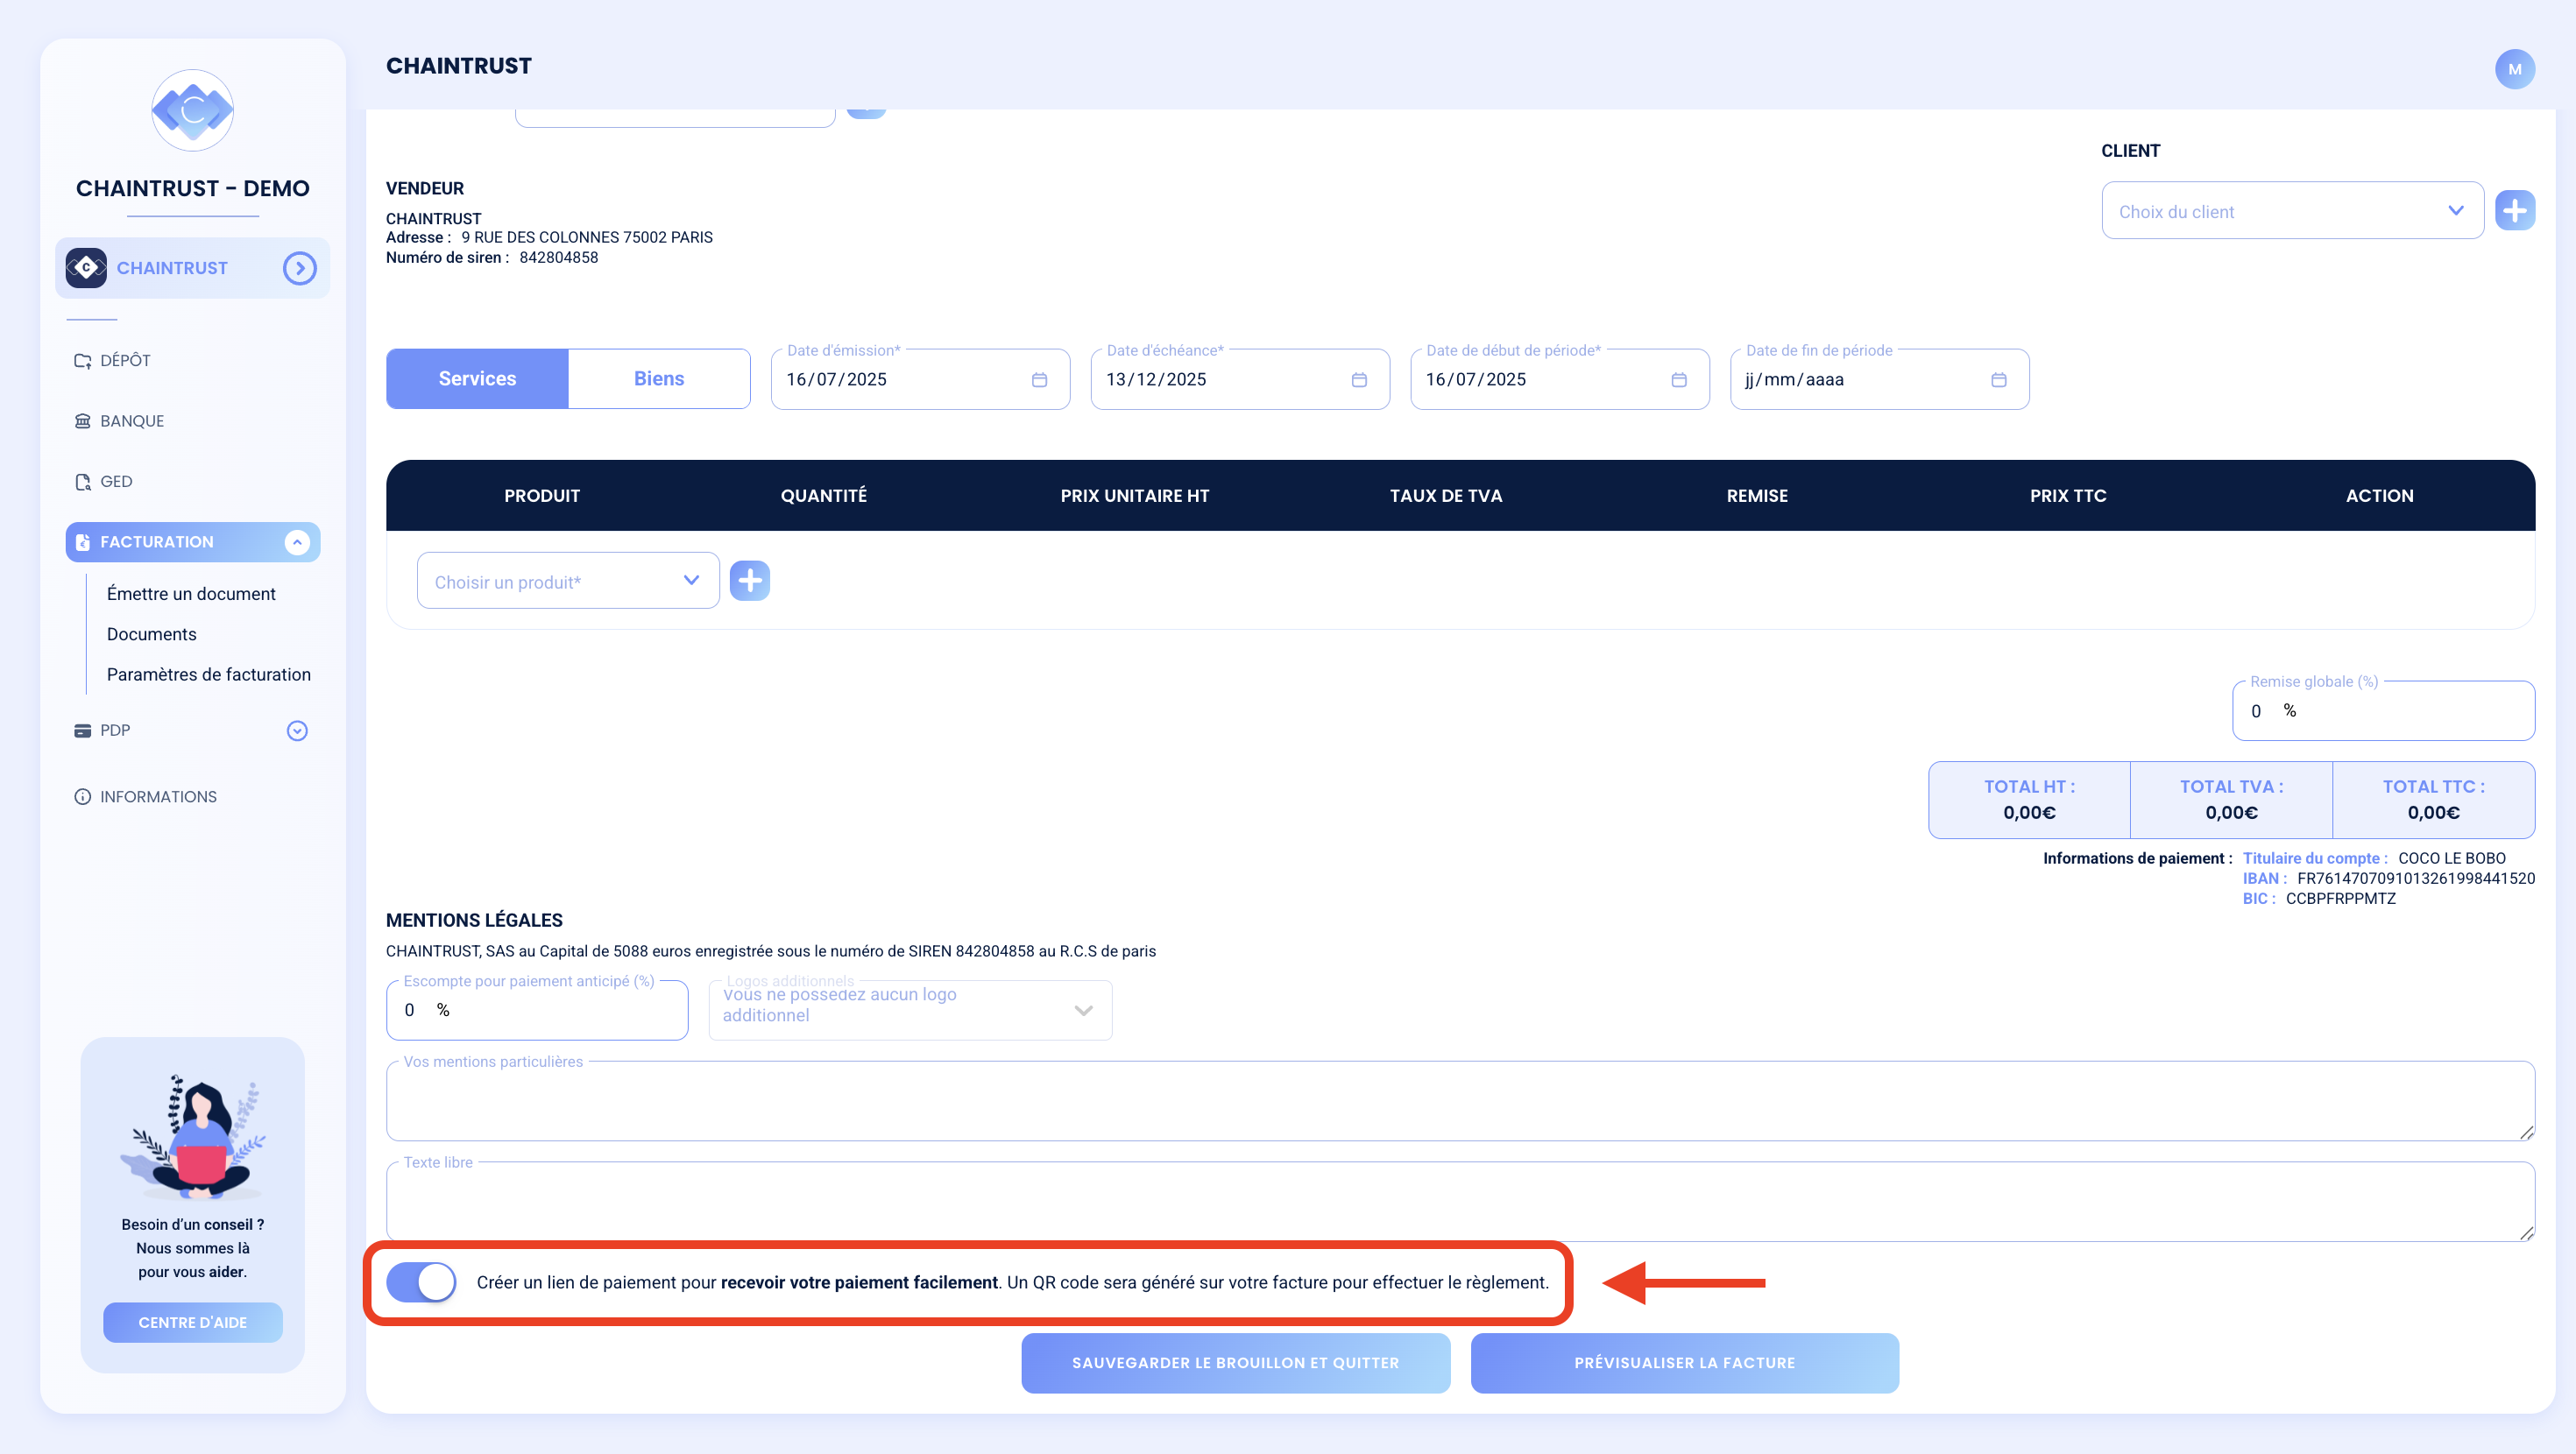
Task: Click the Chaintrust logo in the sidebar
Action: (193, 110)
